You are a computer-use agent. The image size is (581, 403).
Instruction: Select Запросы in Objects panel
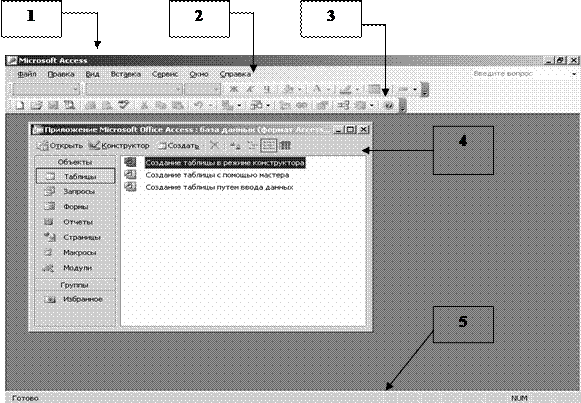pos(76,191)
